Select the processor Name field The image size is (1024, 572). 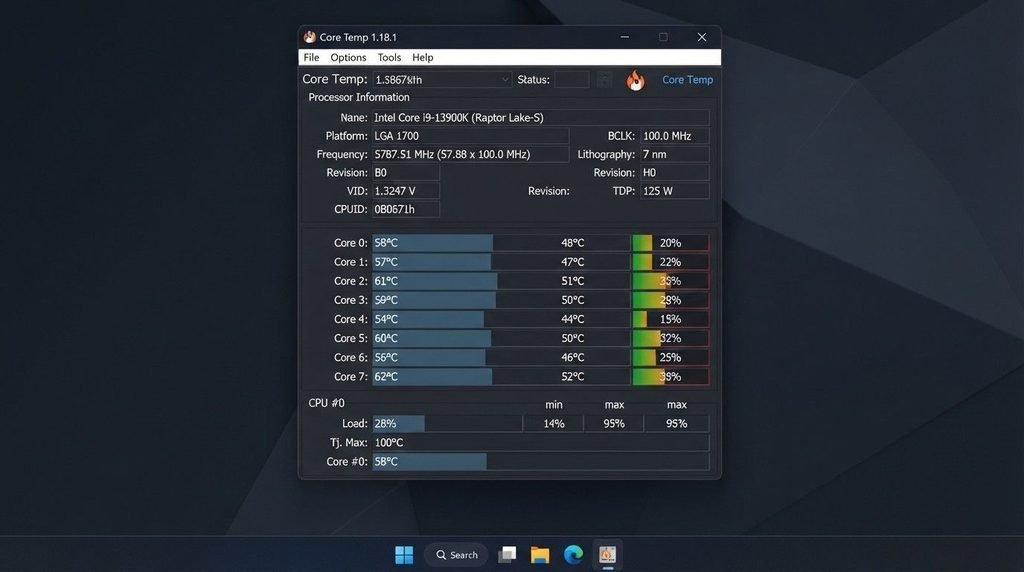click(541, 118)
